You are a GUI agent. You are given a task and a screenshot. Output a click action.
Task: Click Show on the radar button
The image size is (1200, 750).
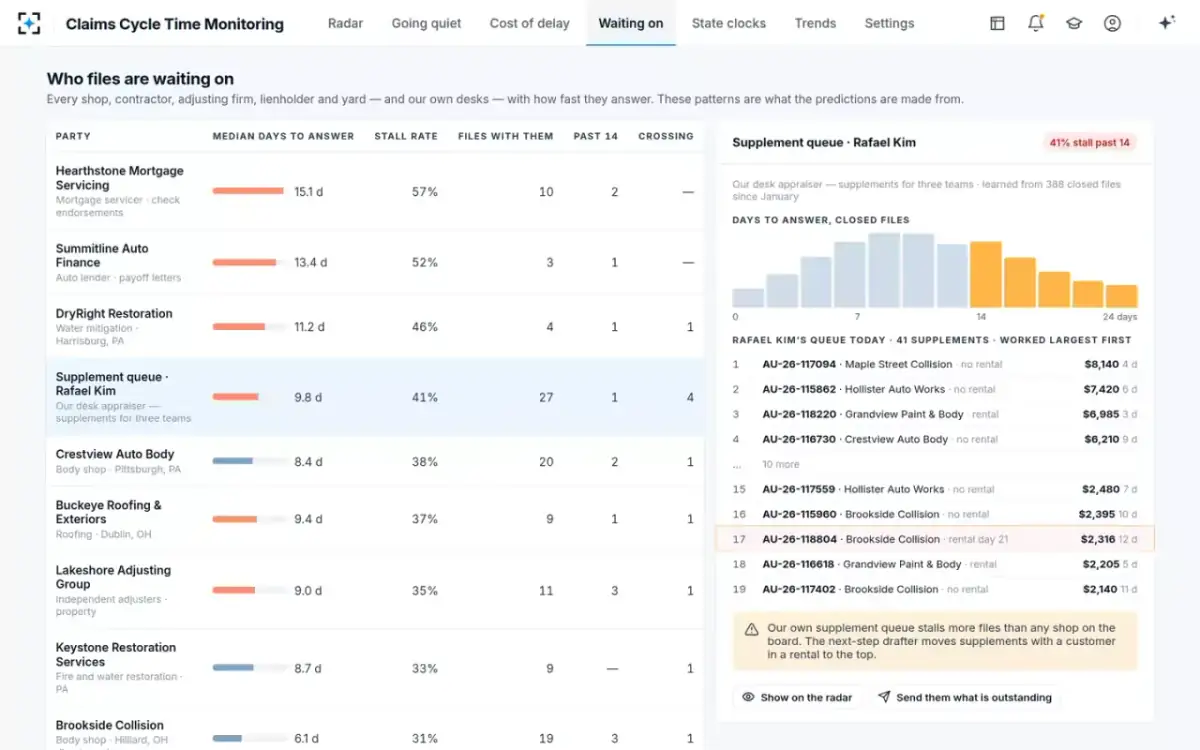(x=797, y=697)
